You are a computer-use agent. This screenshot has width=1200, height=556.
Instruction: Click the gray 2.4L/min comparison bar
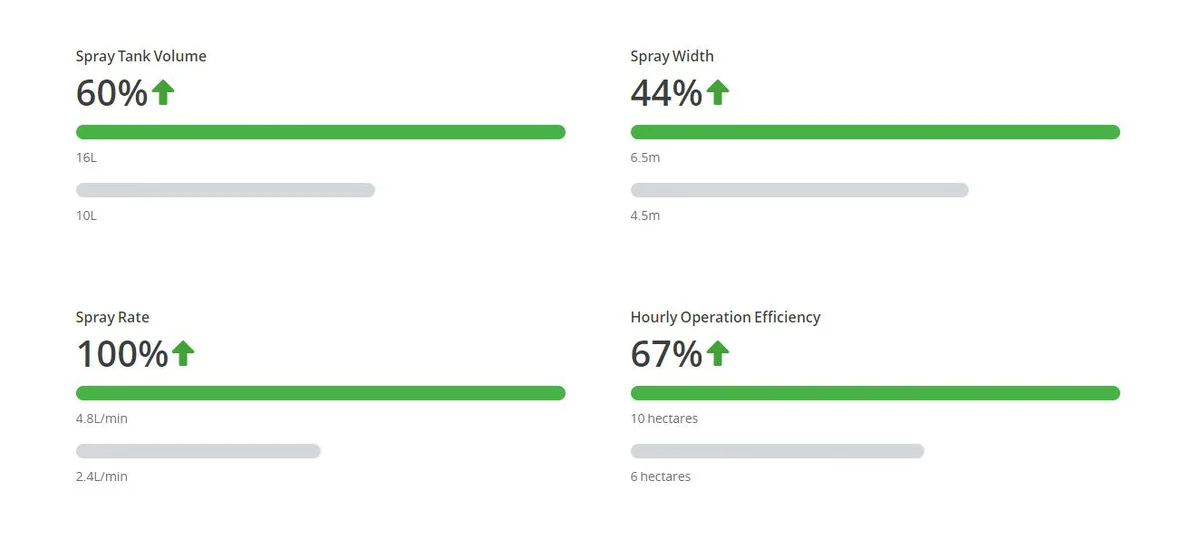[x=198, y=451]
